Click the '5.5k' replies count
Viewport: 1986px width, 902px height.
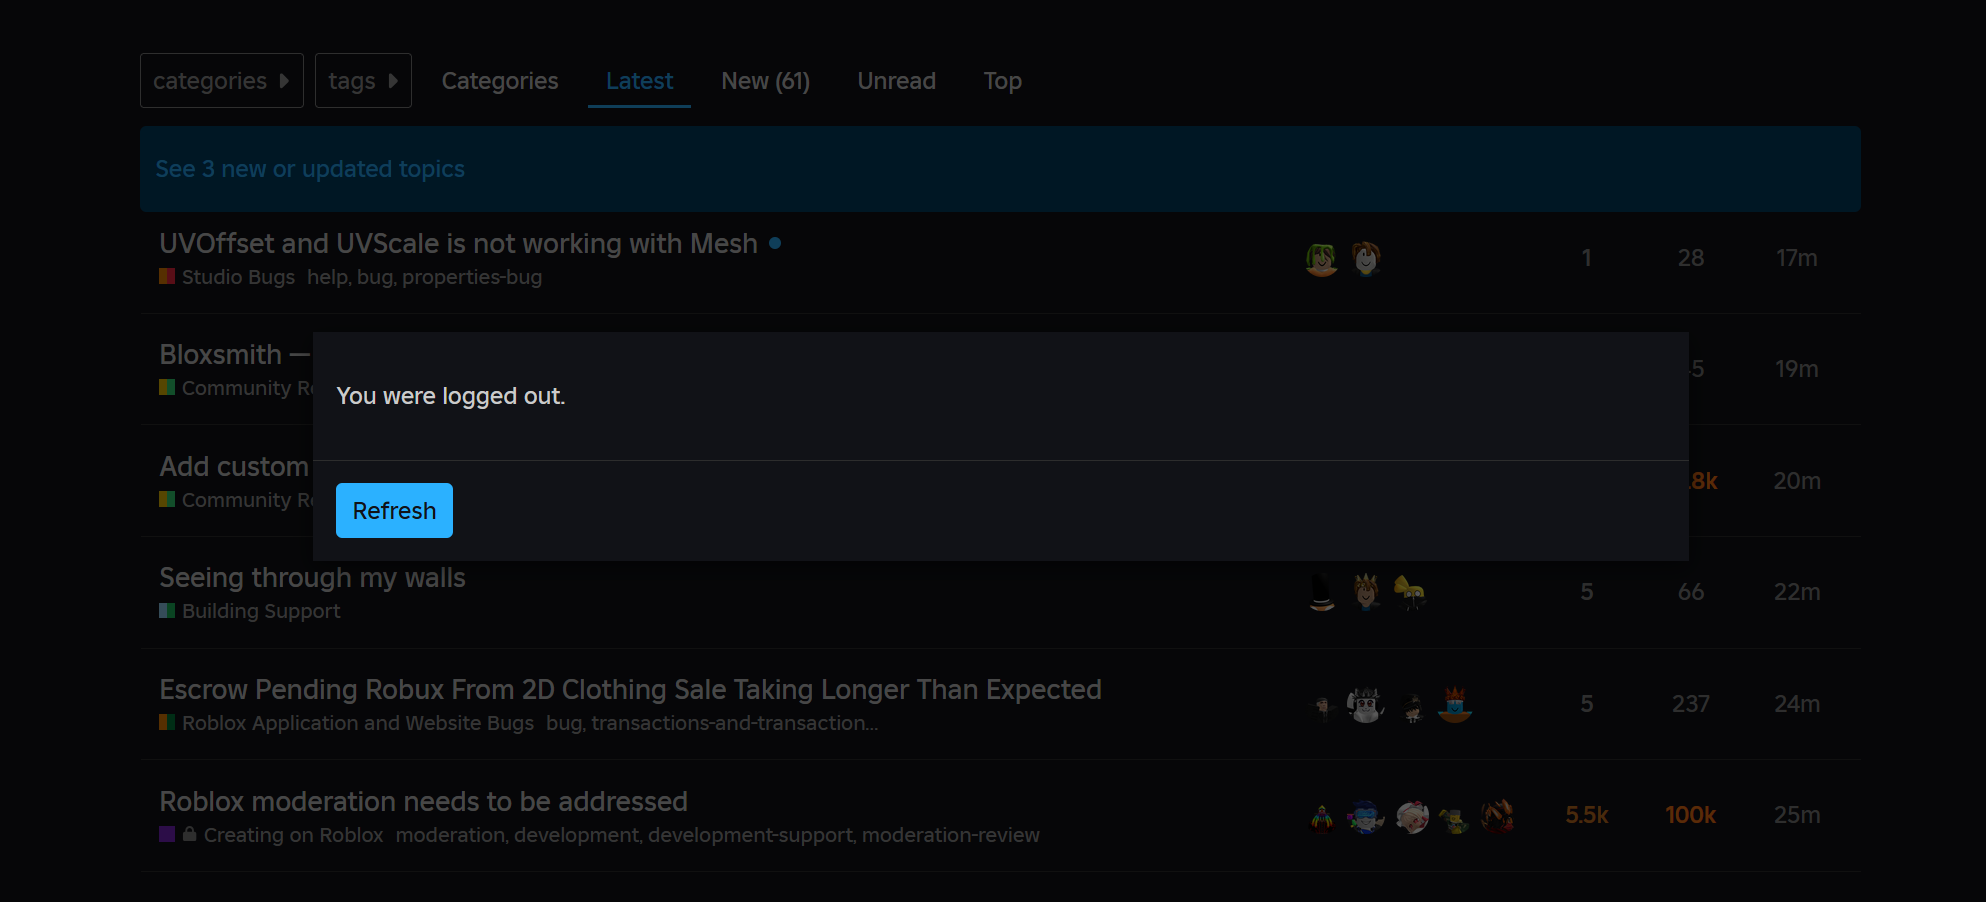pos(1587,815)
